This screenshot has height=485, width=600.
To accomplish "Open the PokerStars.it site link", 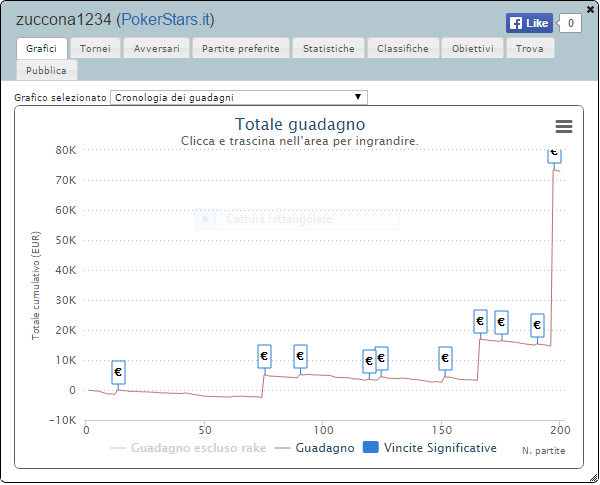I will pyautogui.click(x=167, y=20).
